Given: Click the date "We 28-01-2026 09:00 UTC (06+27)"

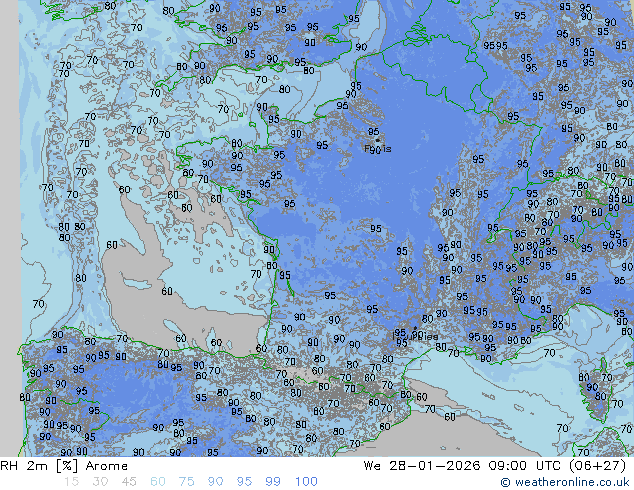Looking at the screenshot, I should tap(495, 466).
